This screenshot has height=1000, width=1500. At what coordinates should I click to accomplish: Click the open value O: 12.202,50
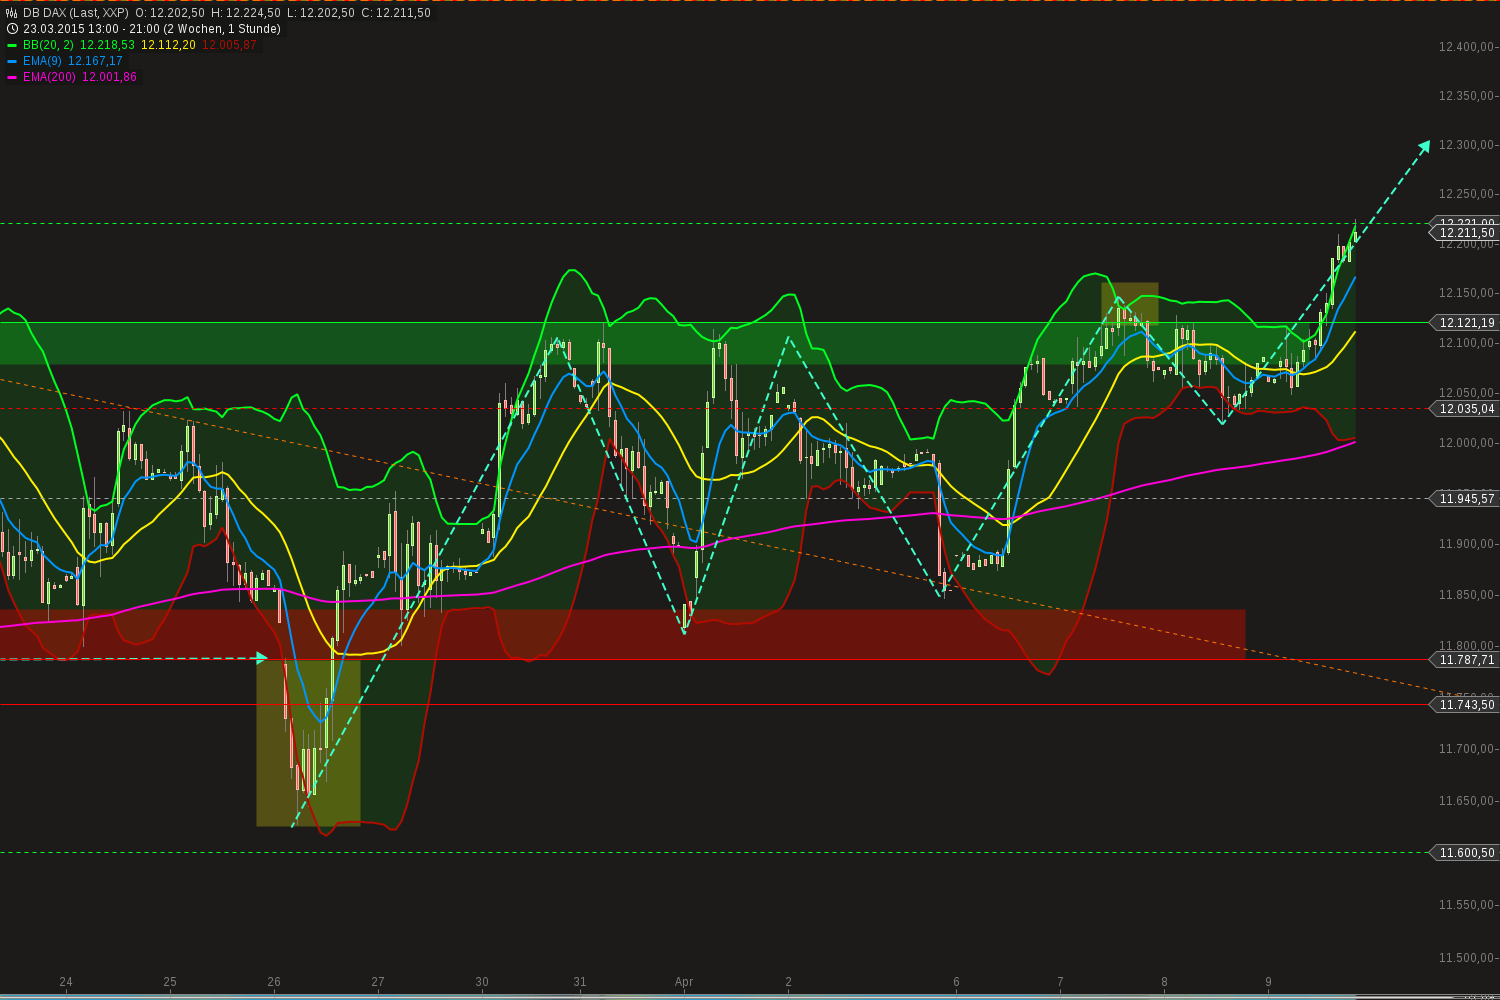(170, 13)
